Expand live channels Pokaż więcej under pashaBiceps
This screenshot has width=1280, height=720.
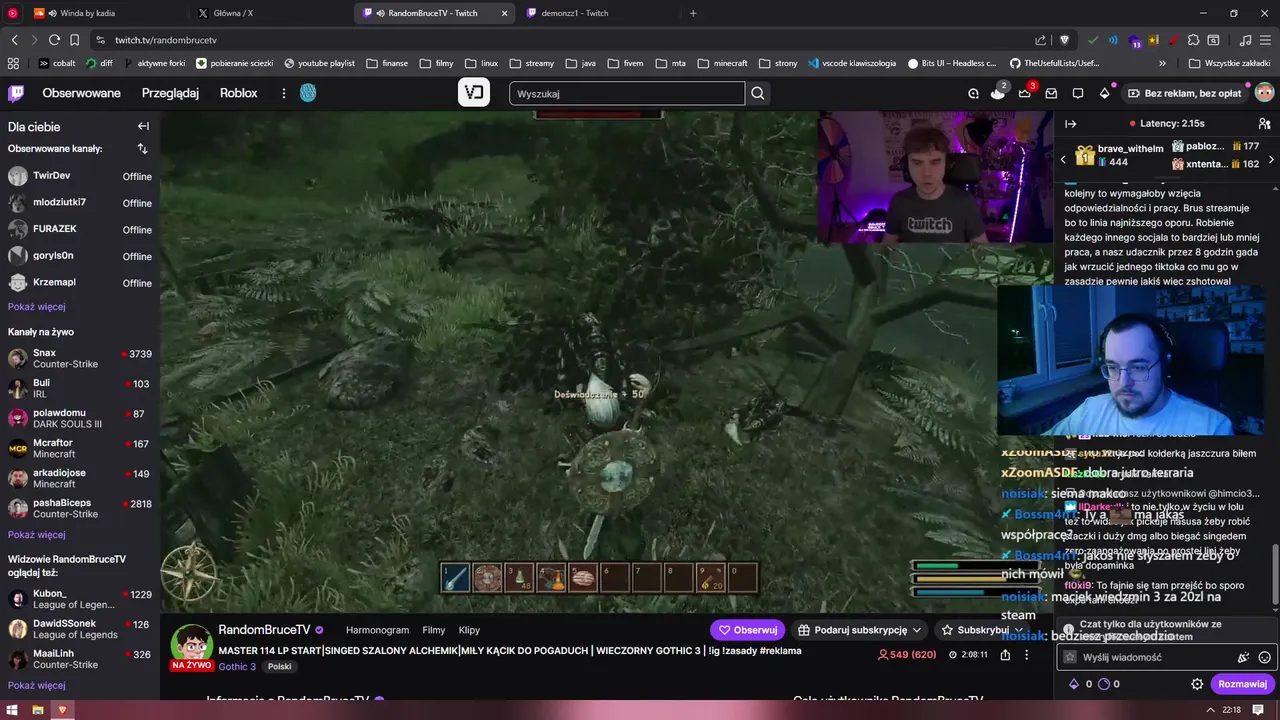pos(37,535)
